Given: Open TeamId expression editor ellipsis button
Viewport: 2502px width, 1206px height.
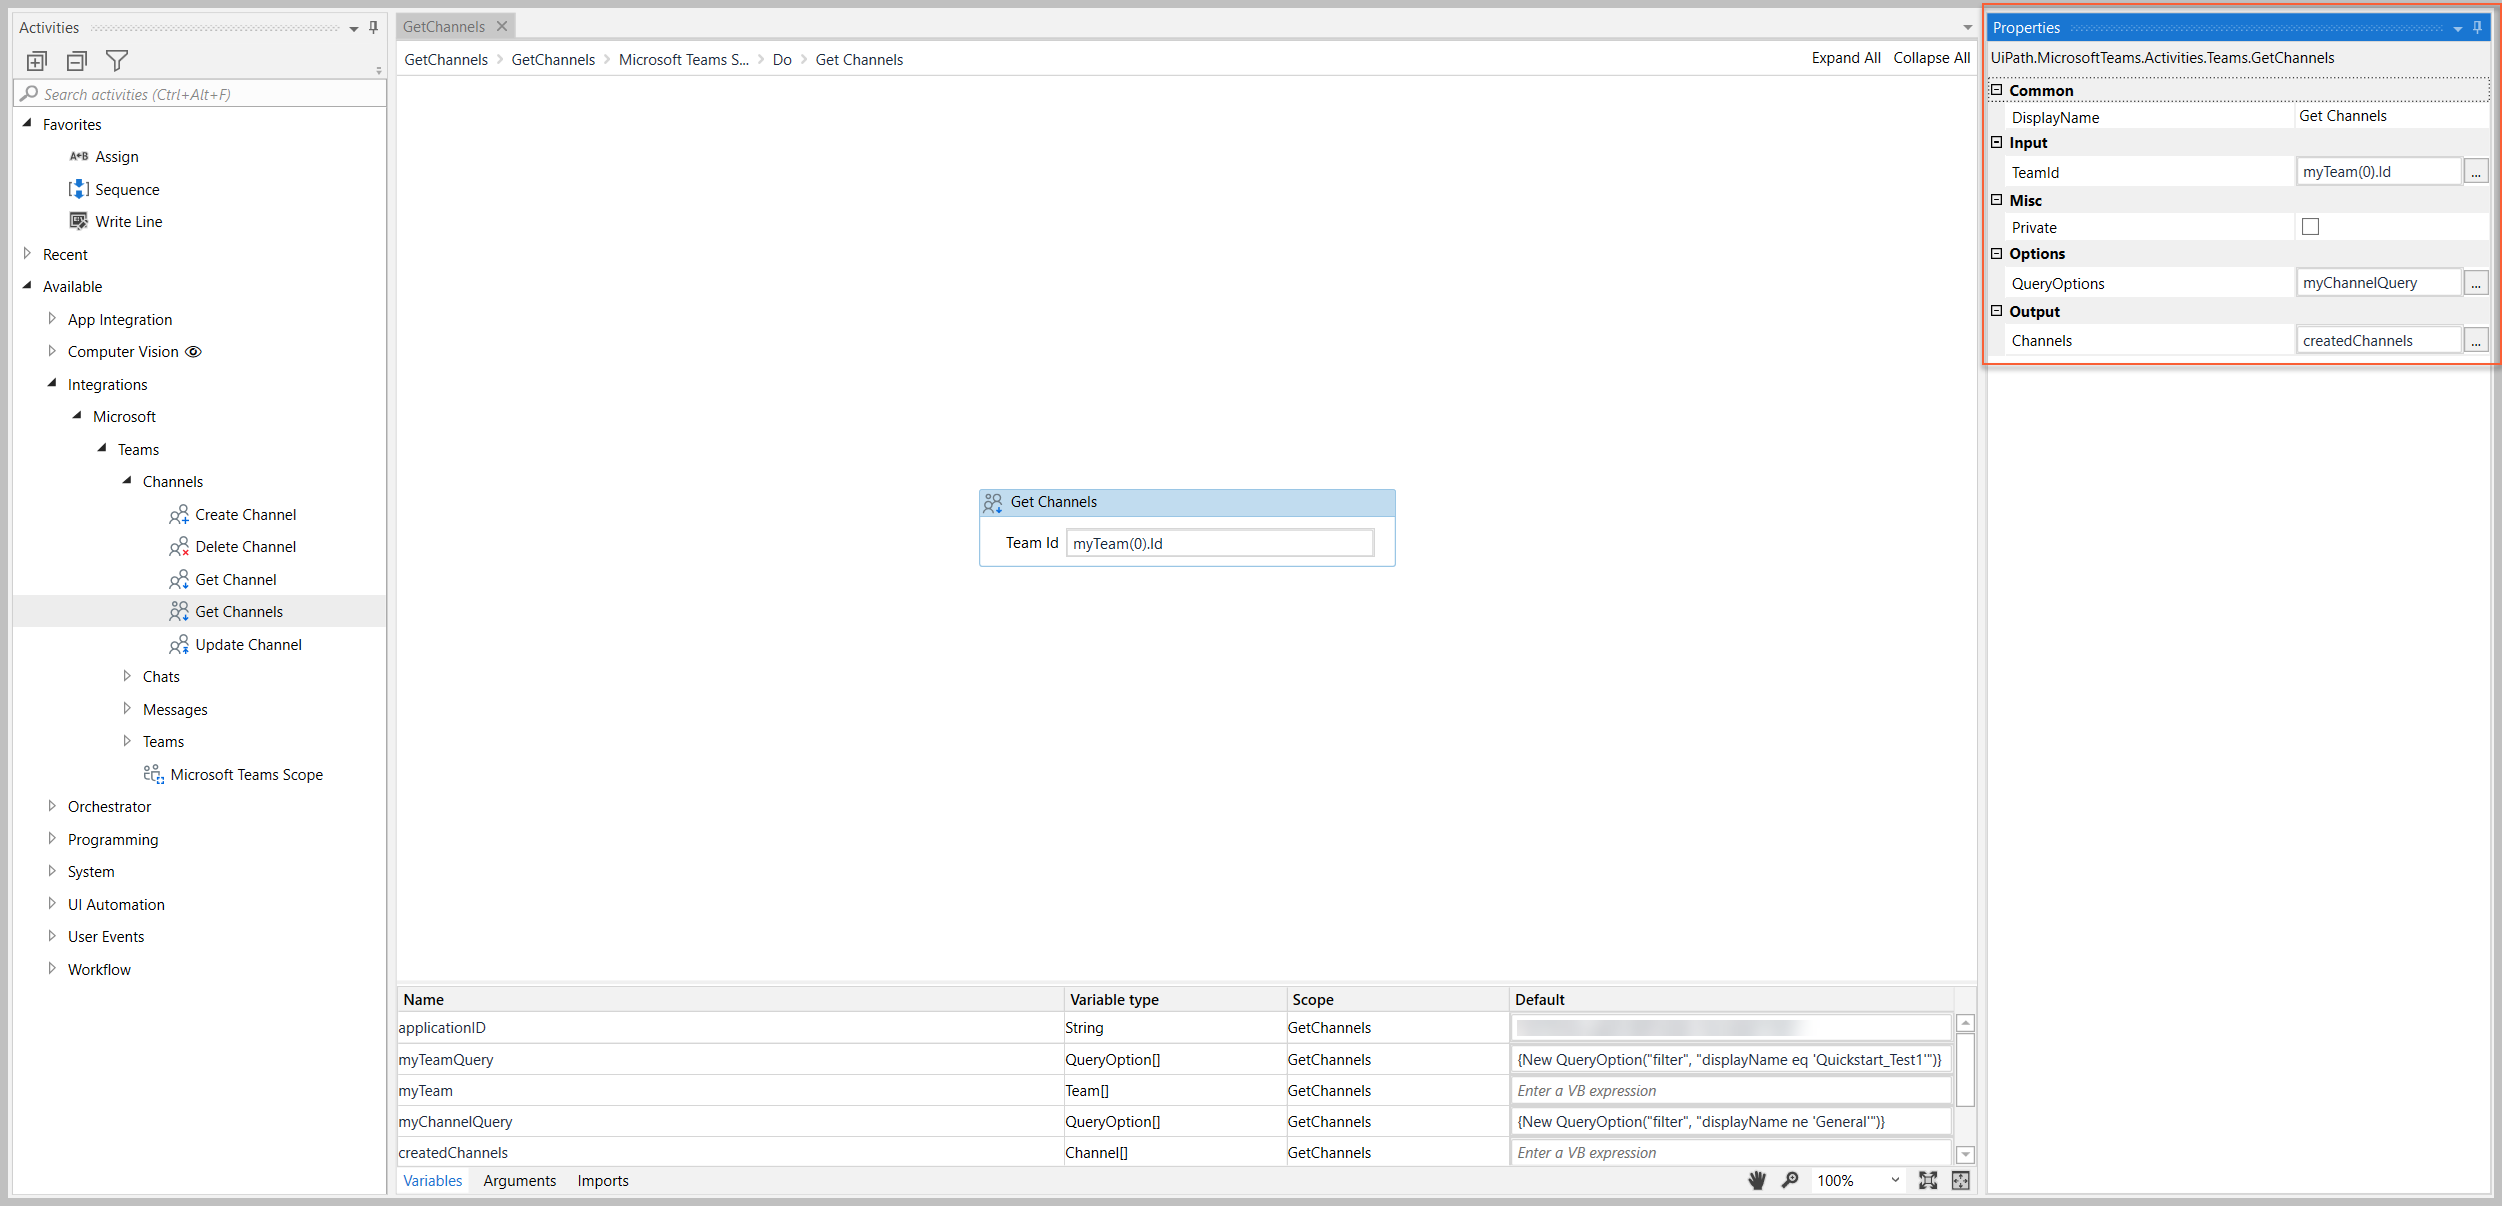Looking at the screenshot, I should tap(2476, 172).
